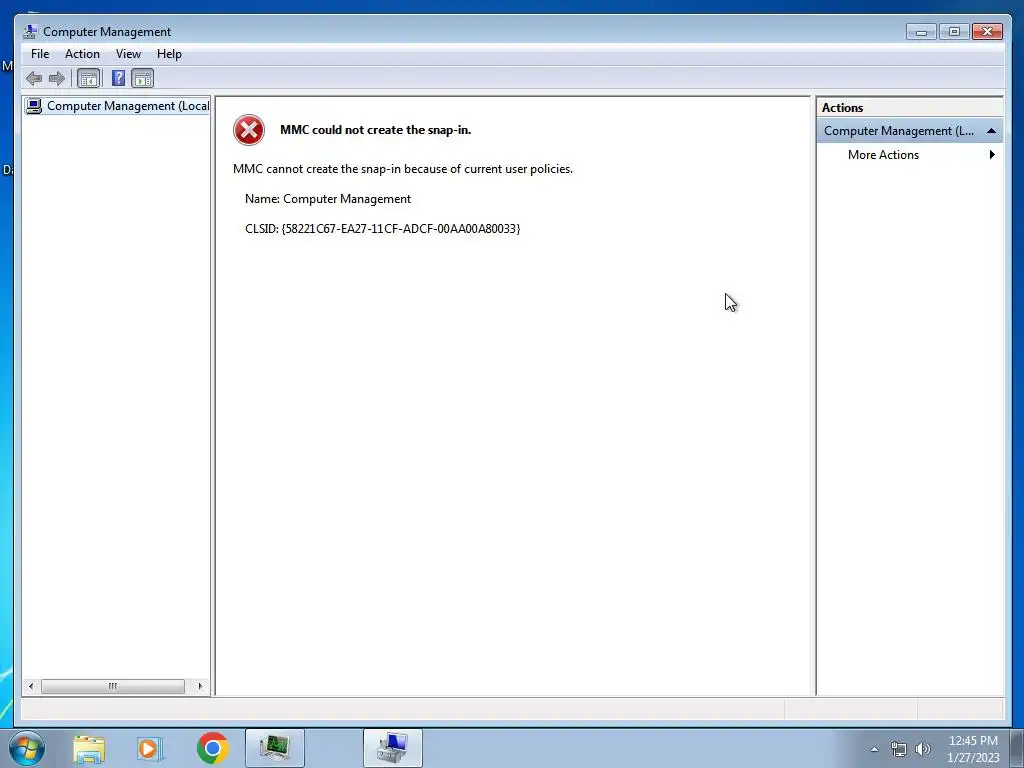Screen dimensions: 1024x768
Task: Launch Windows Media Player from taskbar
Action: coord(150,749)
